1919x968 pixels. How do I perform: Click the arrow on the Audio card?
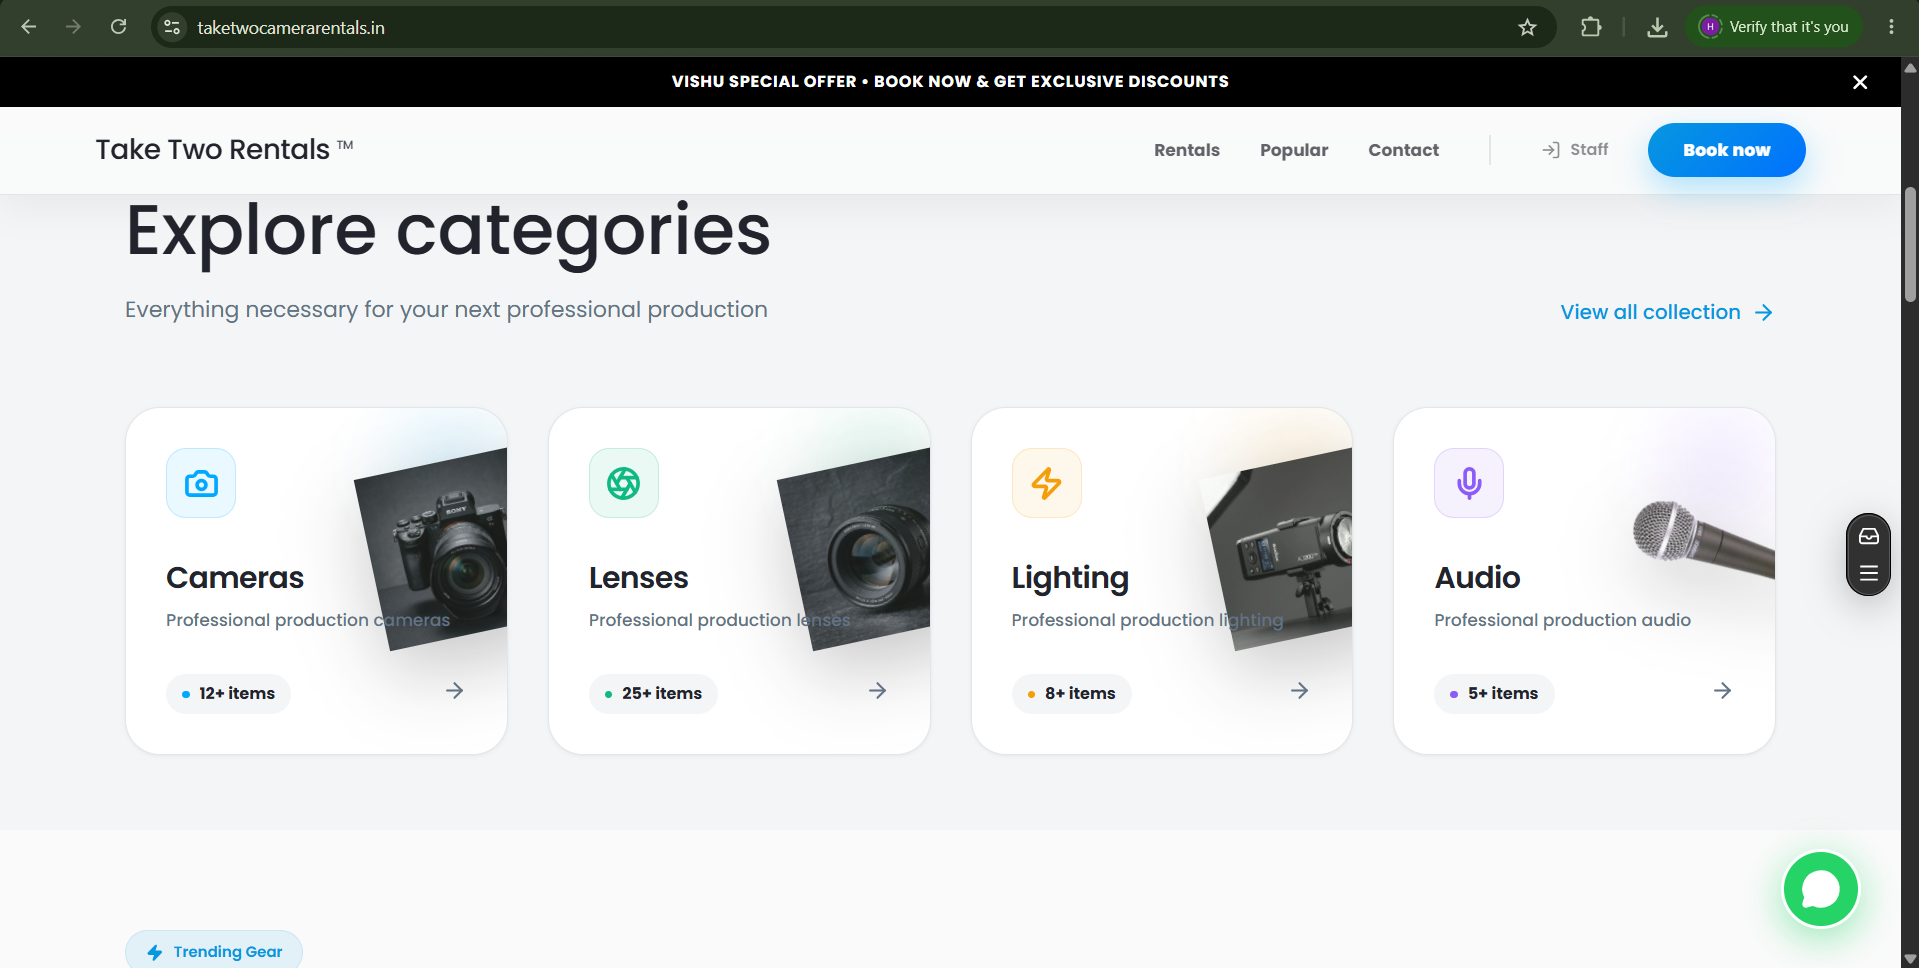coord(1723,691)
